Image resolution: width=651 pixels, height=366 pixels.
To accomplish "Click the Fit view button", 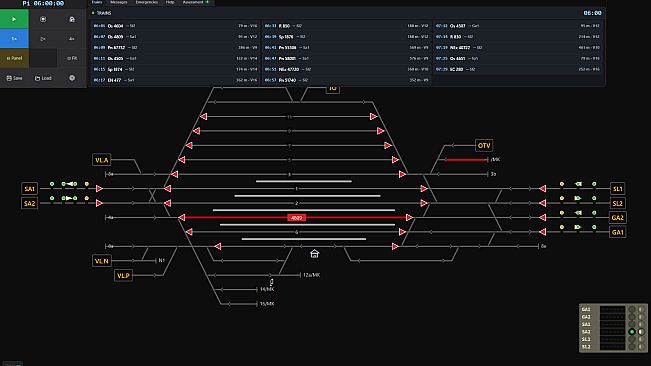I will pos(72,58).
